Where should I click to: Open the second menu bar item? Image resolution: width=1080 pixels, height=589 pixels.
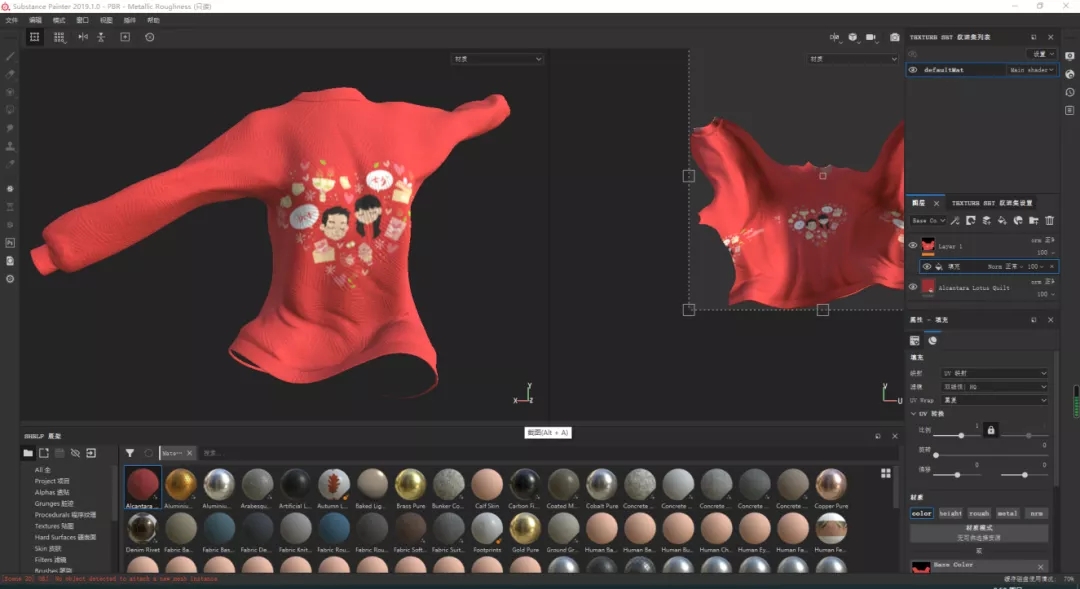35,21
